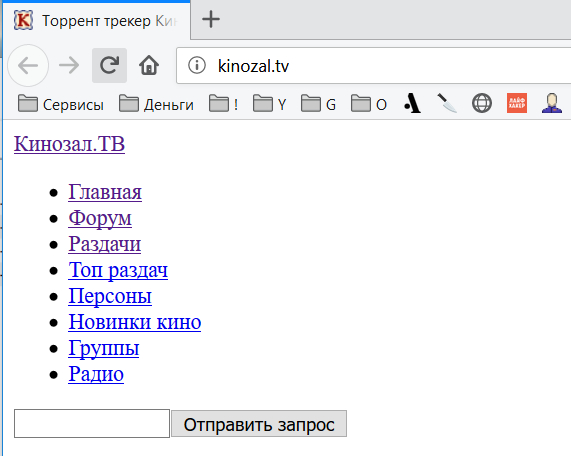Focus the search text input field
This screenshot has height=456, width=571.
92,423
